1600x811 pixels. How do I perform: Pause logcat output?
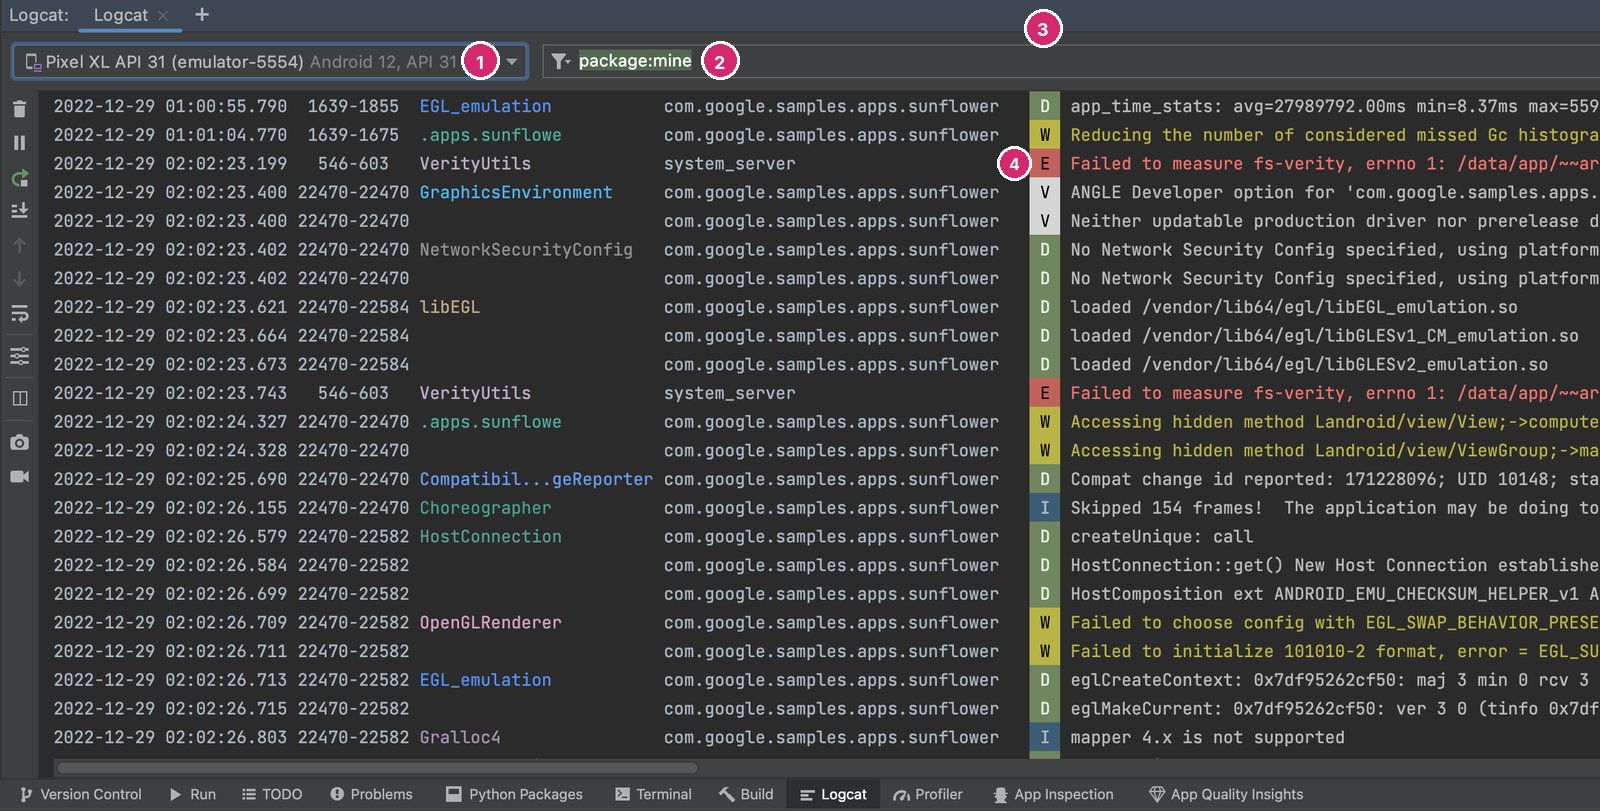19,143
